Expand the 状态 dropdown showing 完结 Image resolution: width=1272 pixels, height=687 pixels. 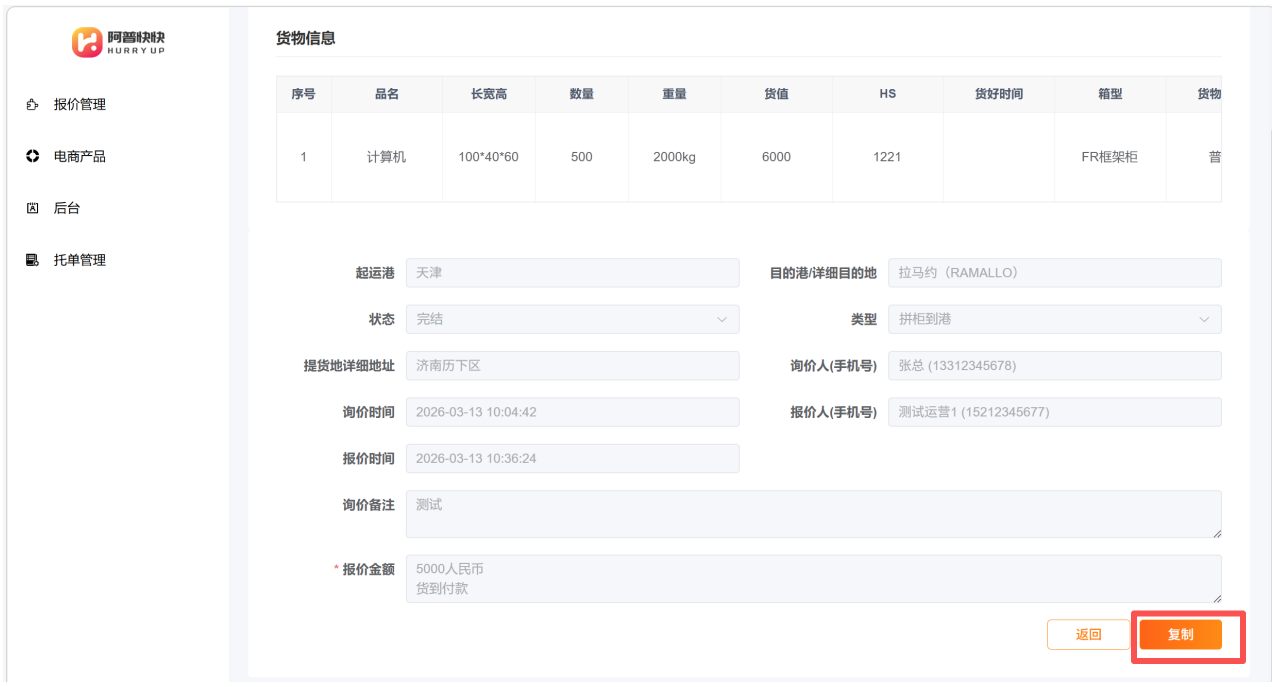coord(572,319)
